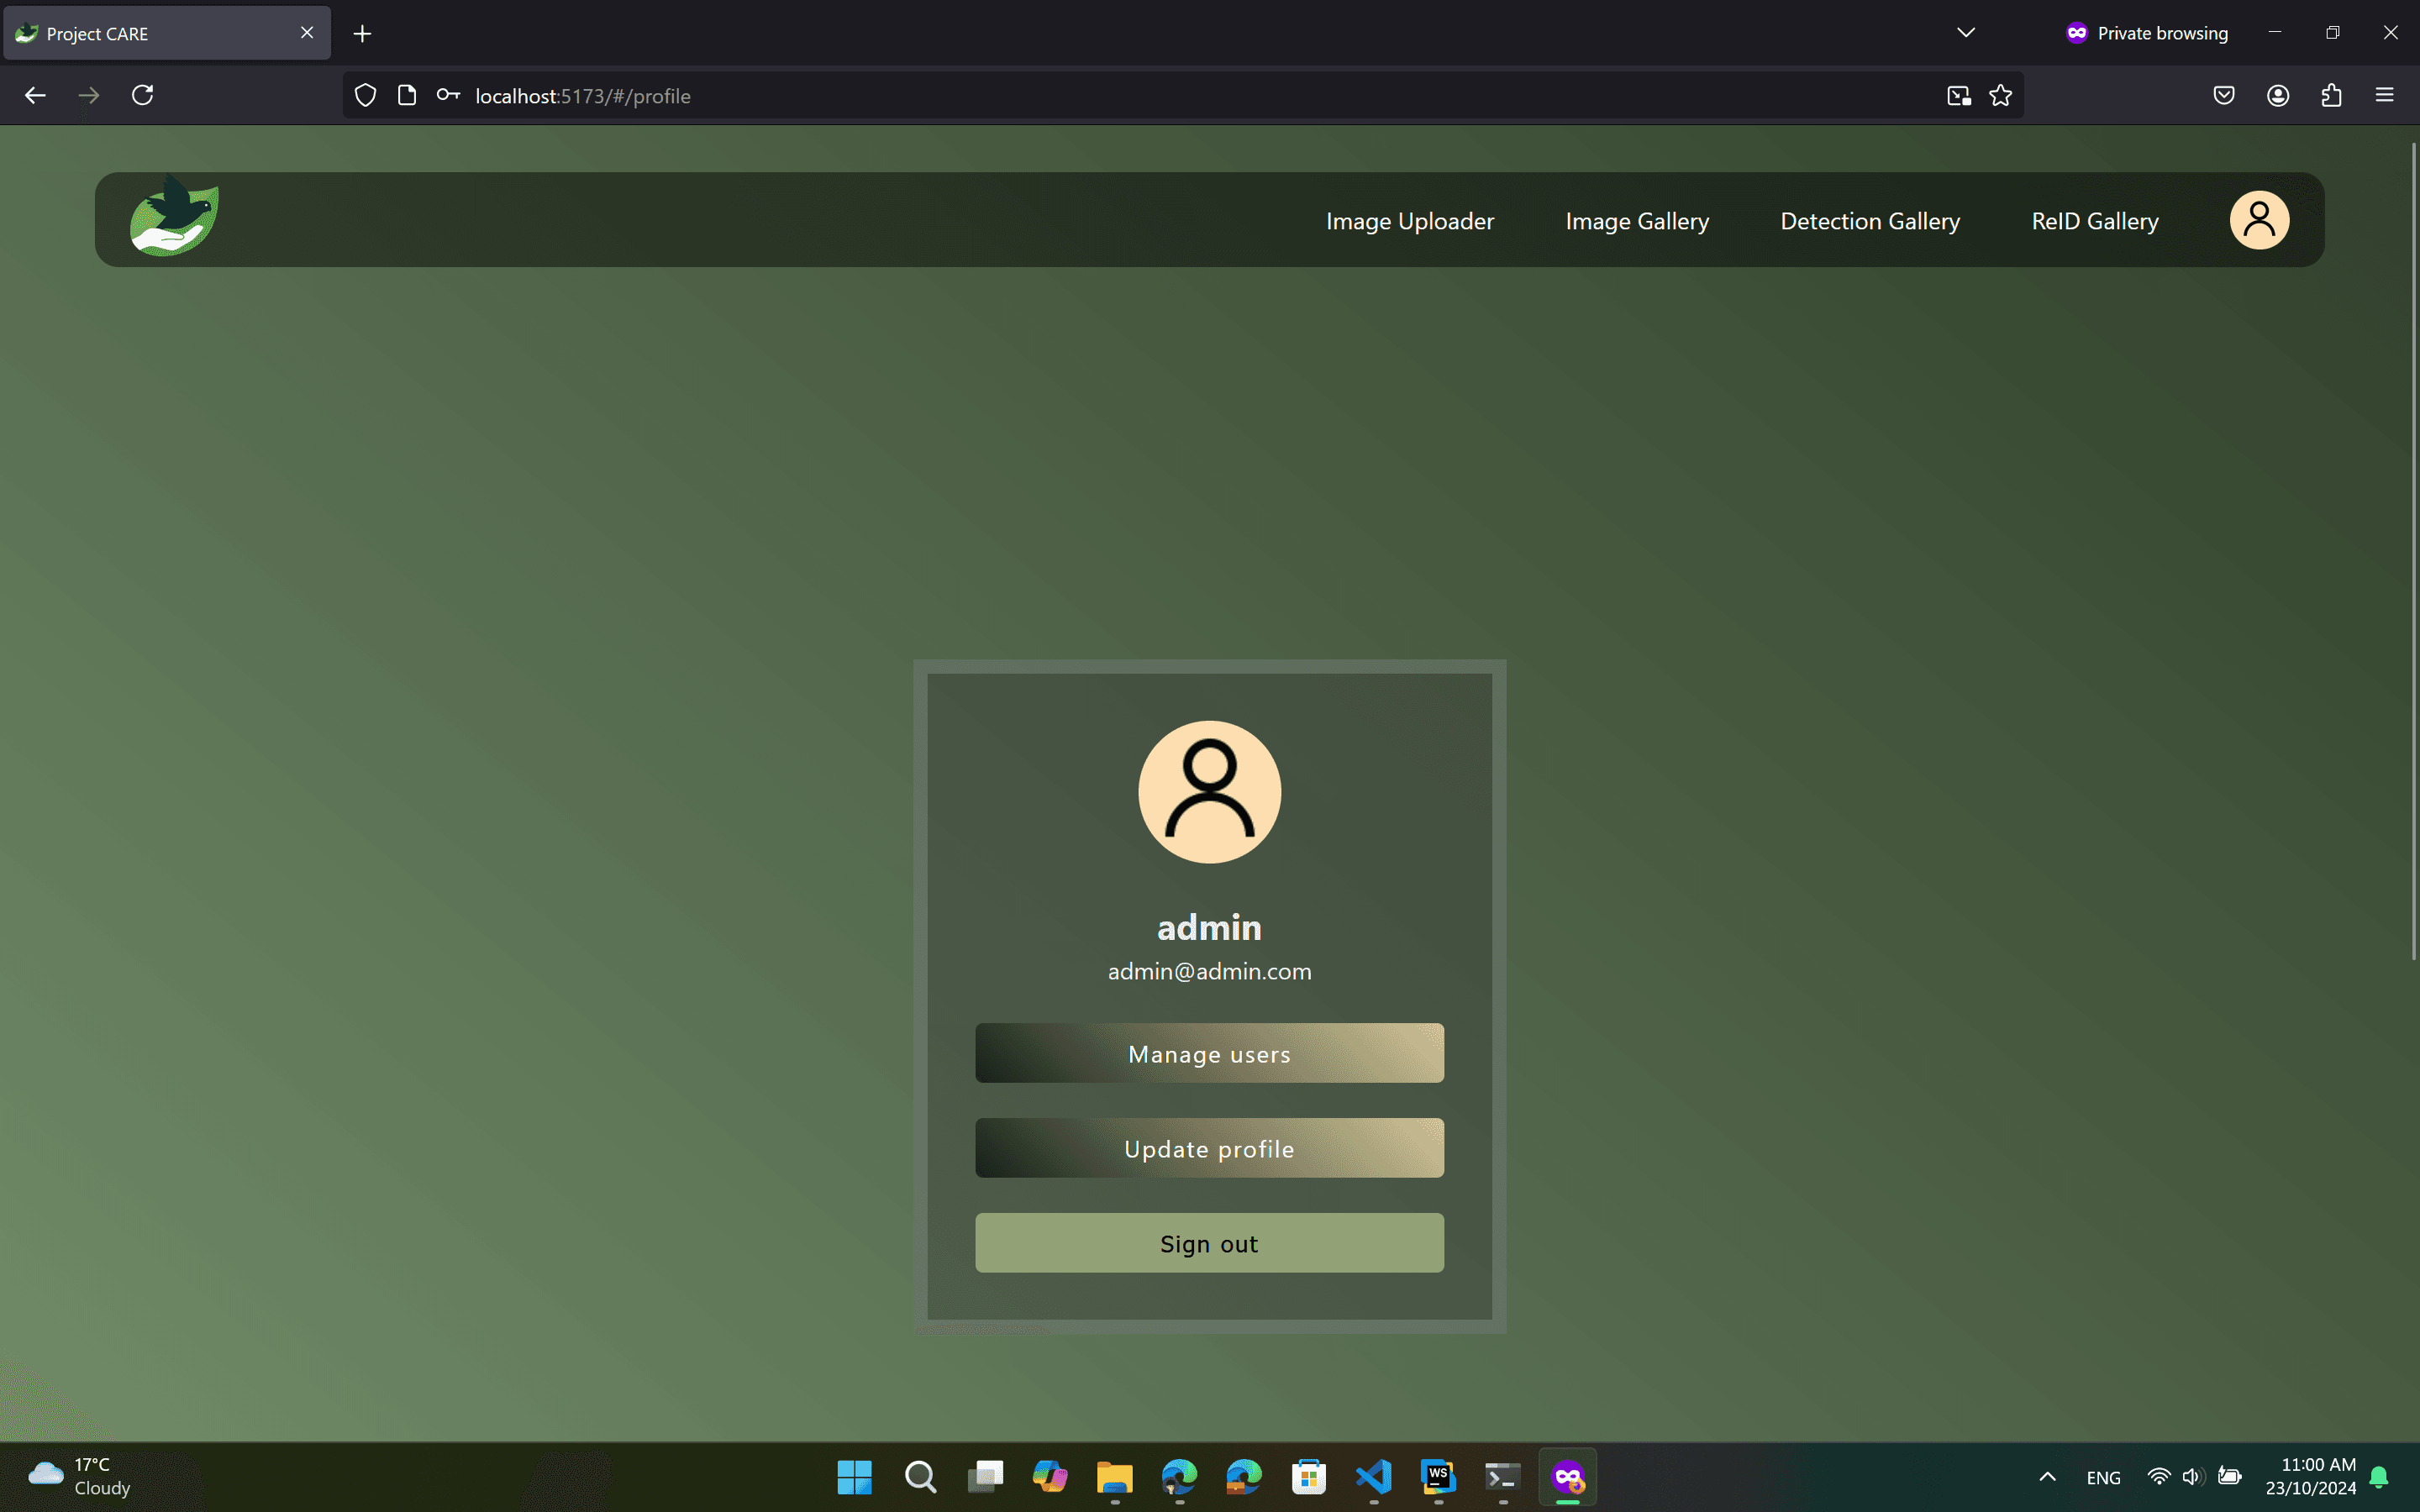Open Visual Studio Code from taskbar
The width and height of the screenshot is (2420, 1512).
1374,1477
